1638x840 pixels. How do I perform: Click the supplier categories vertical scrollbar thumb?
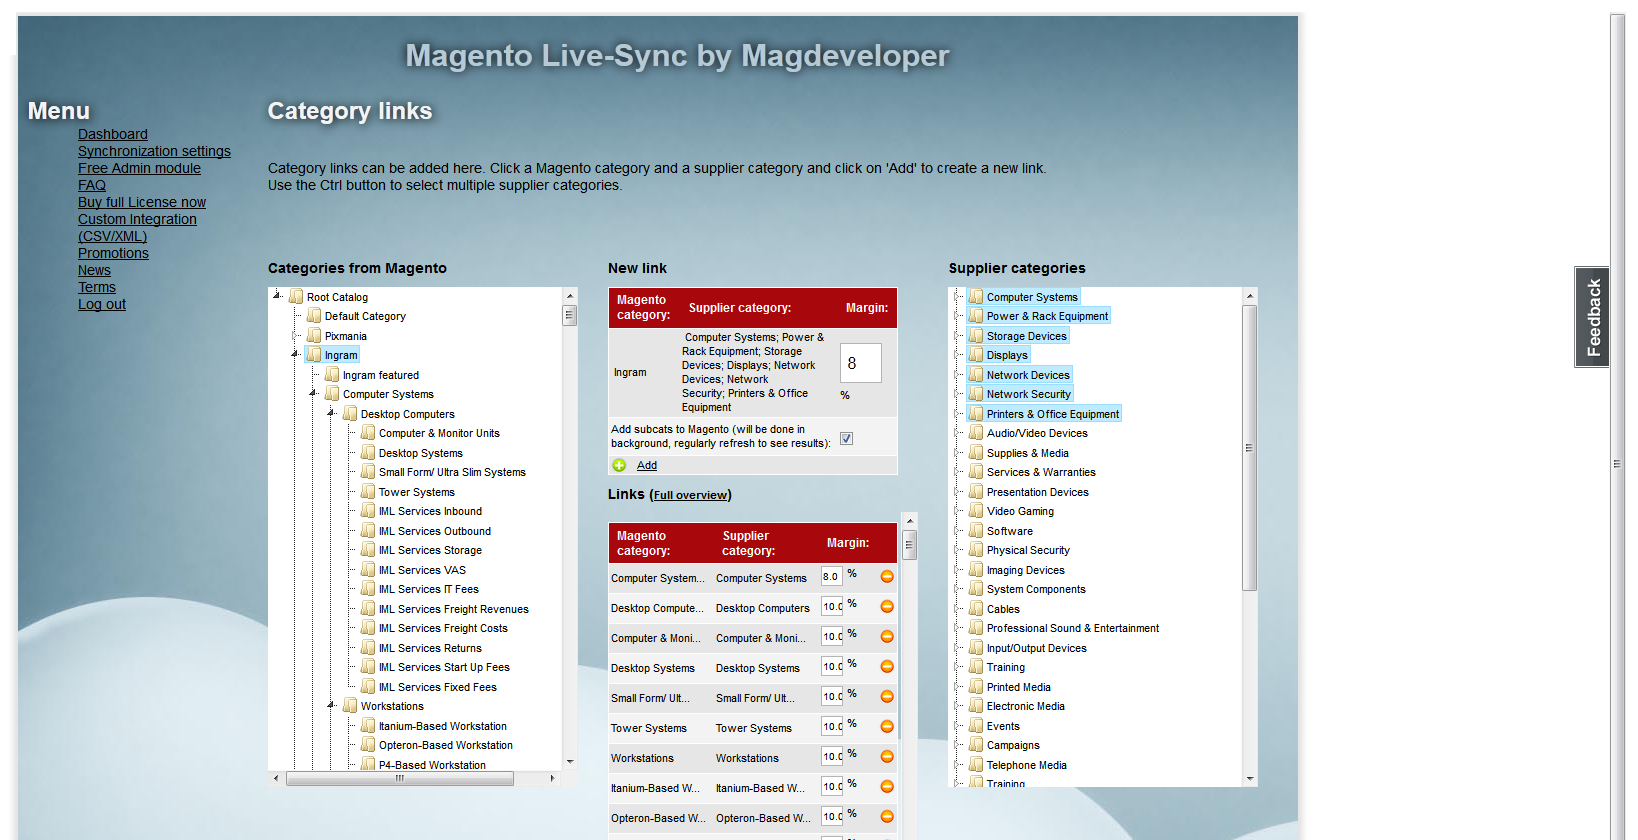pyautogui.click(x=1249, y=448)
